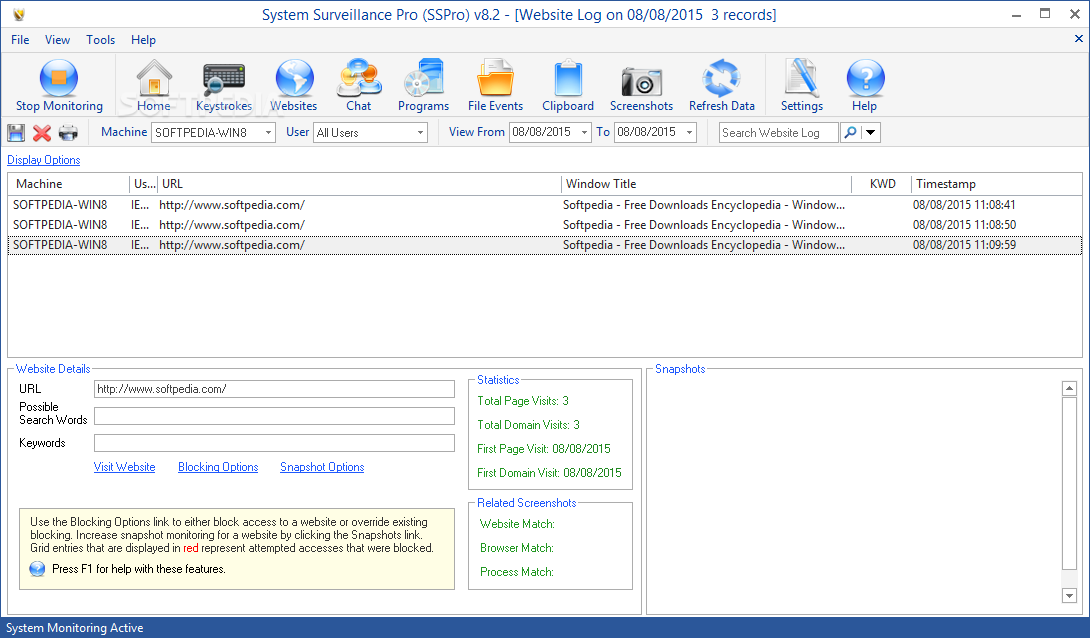Viewport: 1090px width, 638px height.
Task: Select the row timestamped 08/08/2015 11:09:59
Action: (545, 245)
